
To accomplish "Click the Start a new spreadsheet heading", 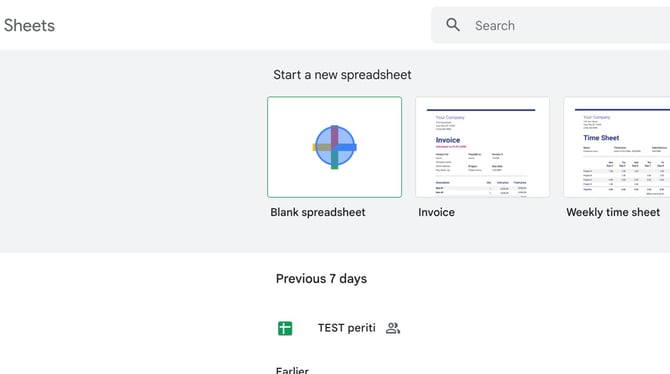I will tap(342, 75).
